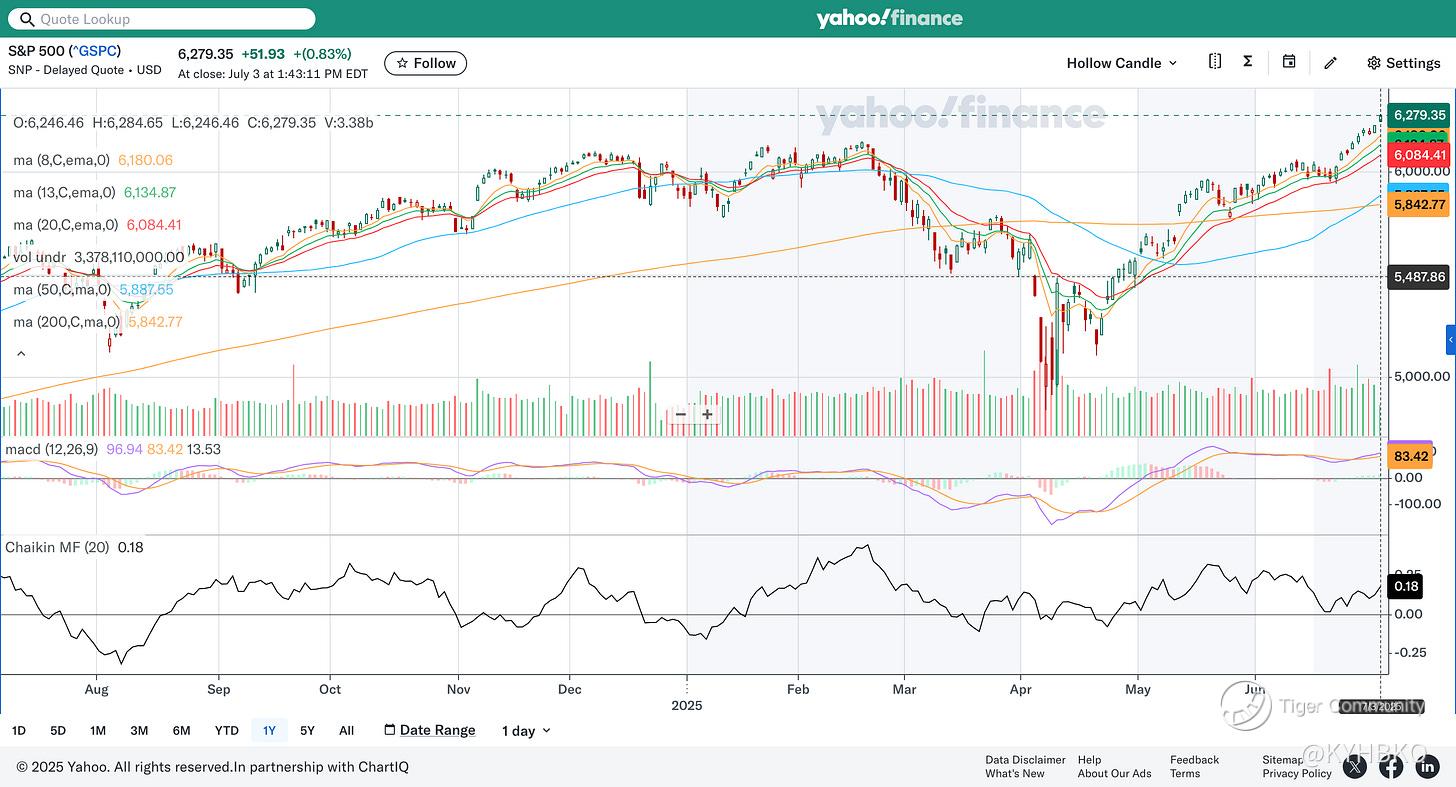Image resolution: width=1456 pixels, height=787 pixels.
Task: Click the 6,084.41 red price tag
Action: (1419, 155)
